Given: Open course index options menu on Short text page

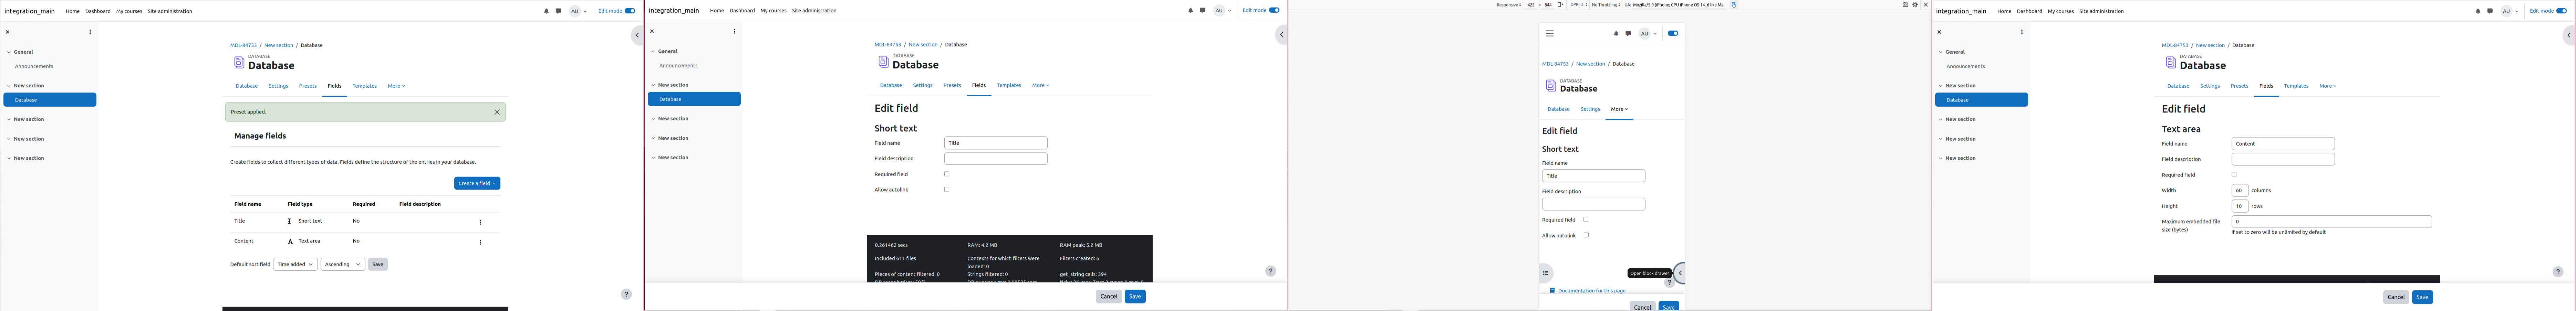Looking at the screenshot, I should tap(734, 31).
